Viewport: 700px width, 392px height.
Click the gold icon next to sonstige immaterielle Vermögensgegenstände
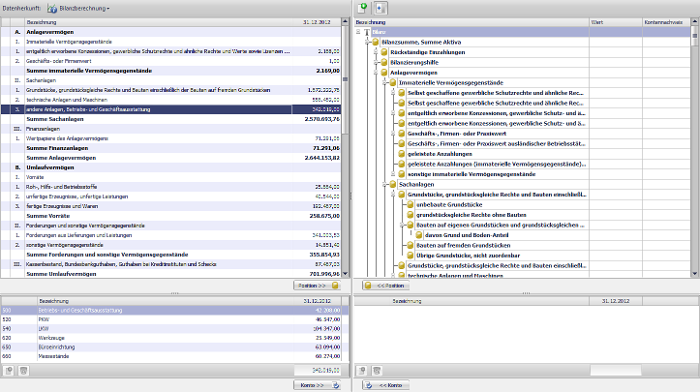401,174
